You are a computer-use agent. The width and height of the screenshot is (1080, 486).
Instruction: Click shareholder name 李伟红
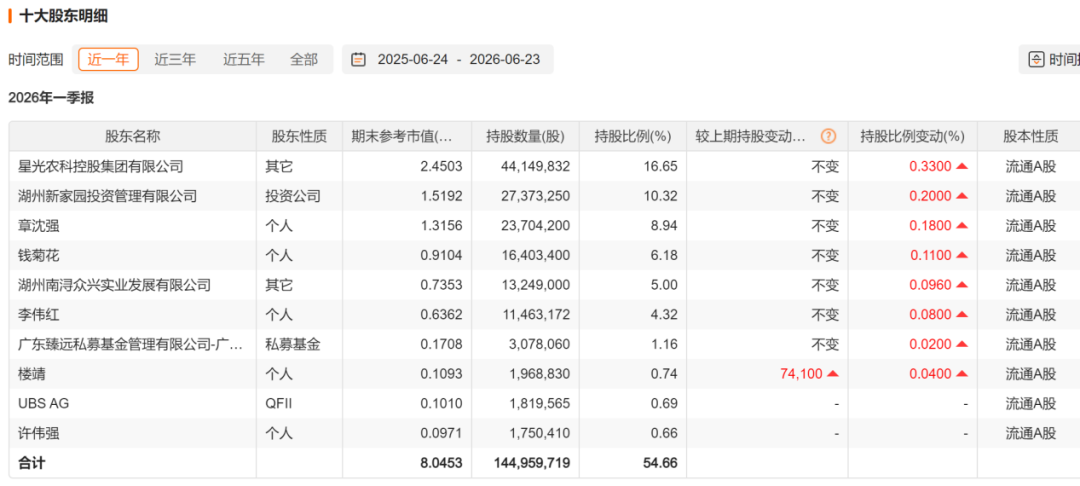pos(39,315)
